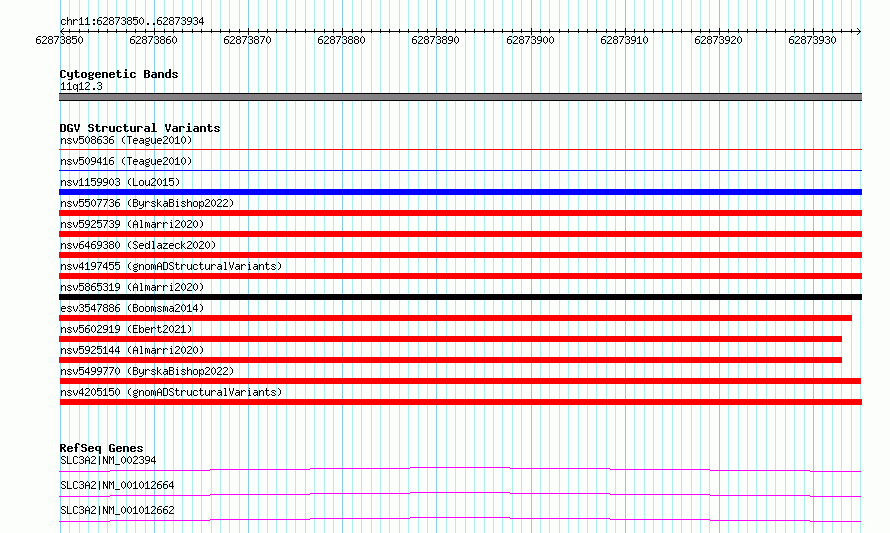Open variant nsv5602919 (Ebert2021) label

(x=126, y=329)
